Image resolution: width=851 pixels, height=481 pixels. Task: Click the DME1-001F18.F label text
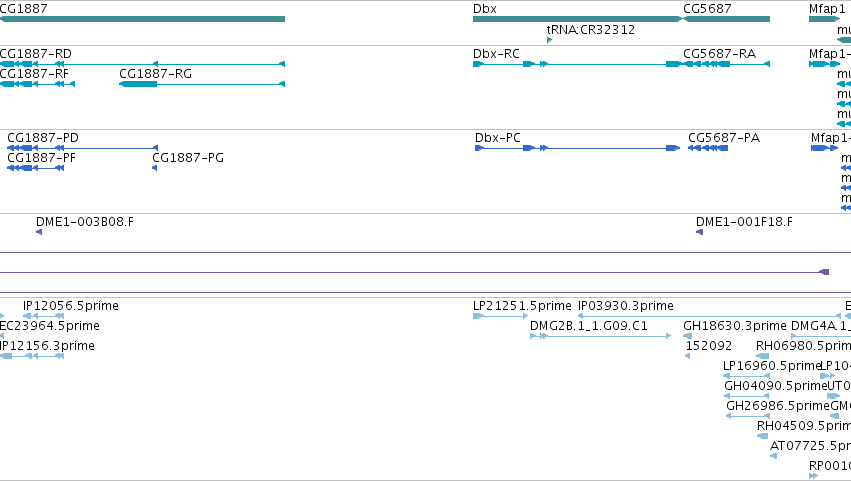[x=744, y=222]
